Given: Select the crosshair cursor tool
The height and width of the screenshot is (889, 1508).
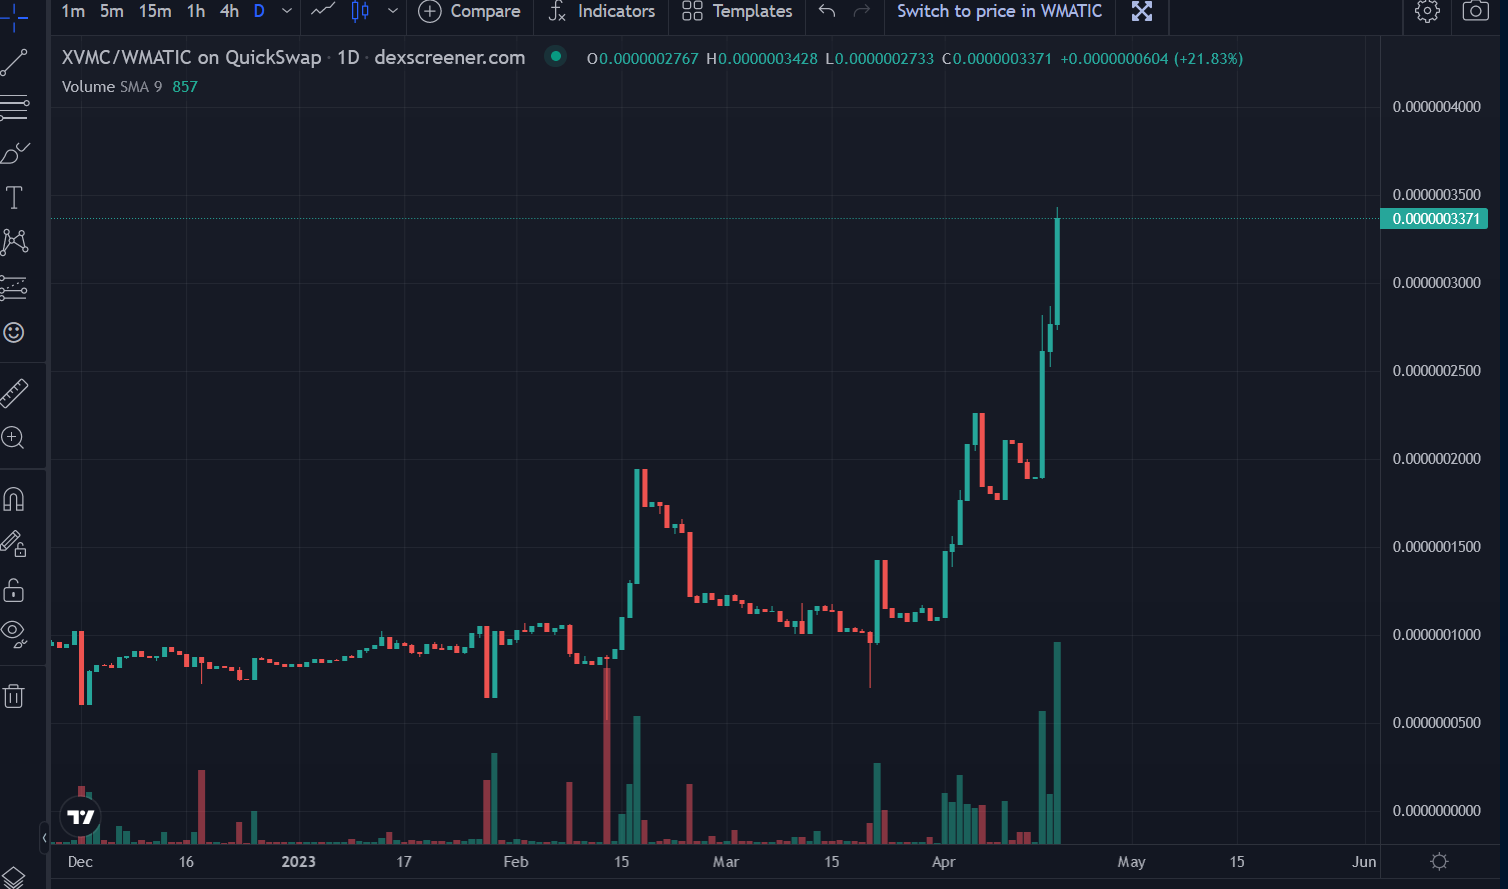Looking at the screenshot, I should click(x=14, y=17).
